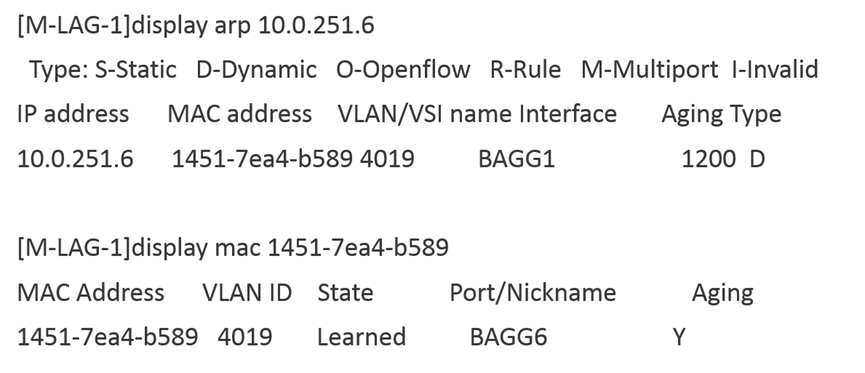
Task: Click the BAGG6 port entry
Action: (x=509, y=337)
